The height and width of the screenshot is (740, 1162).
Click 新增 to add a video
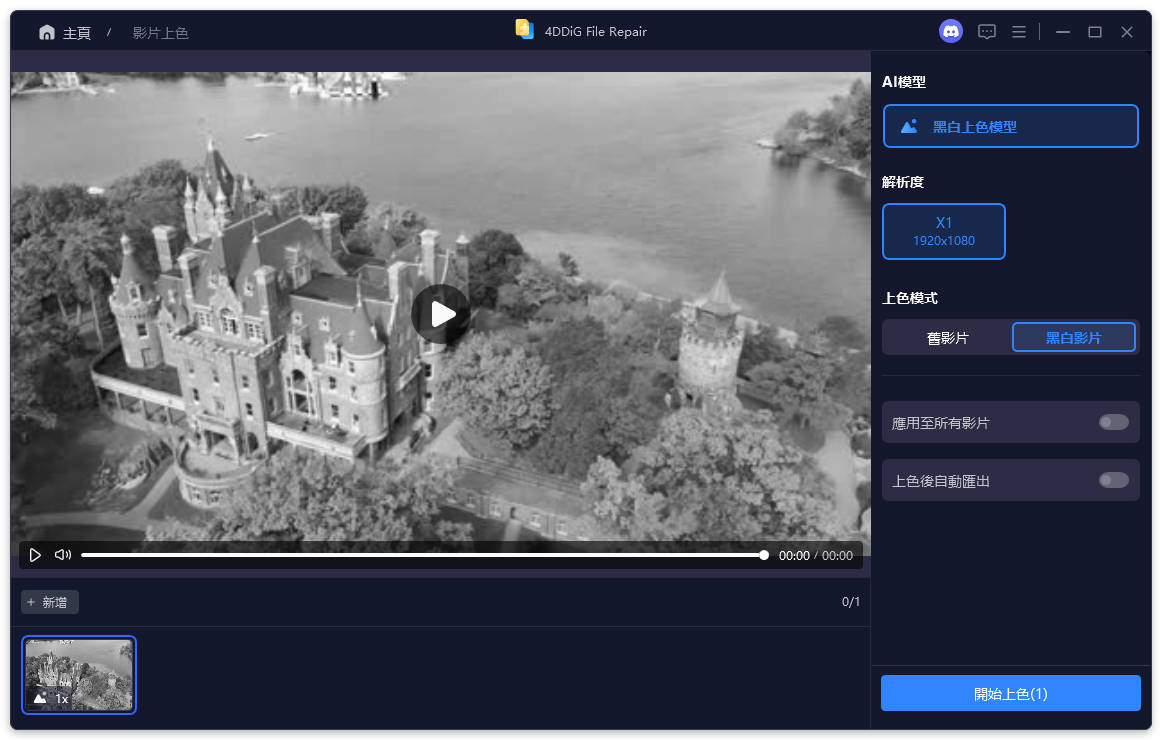[49, 601]
